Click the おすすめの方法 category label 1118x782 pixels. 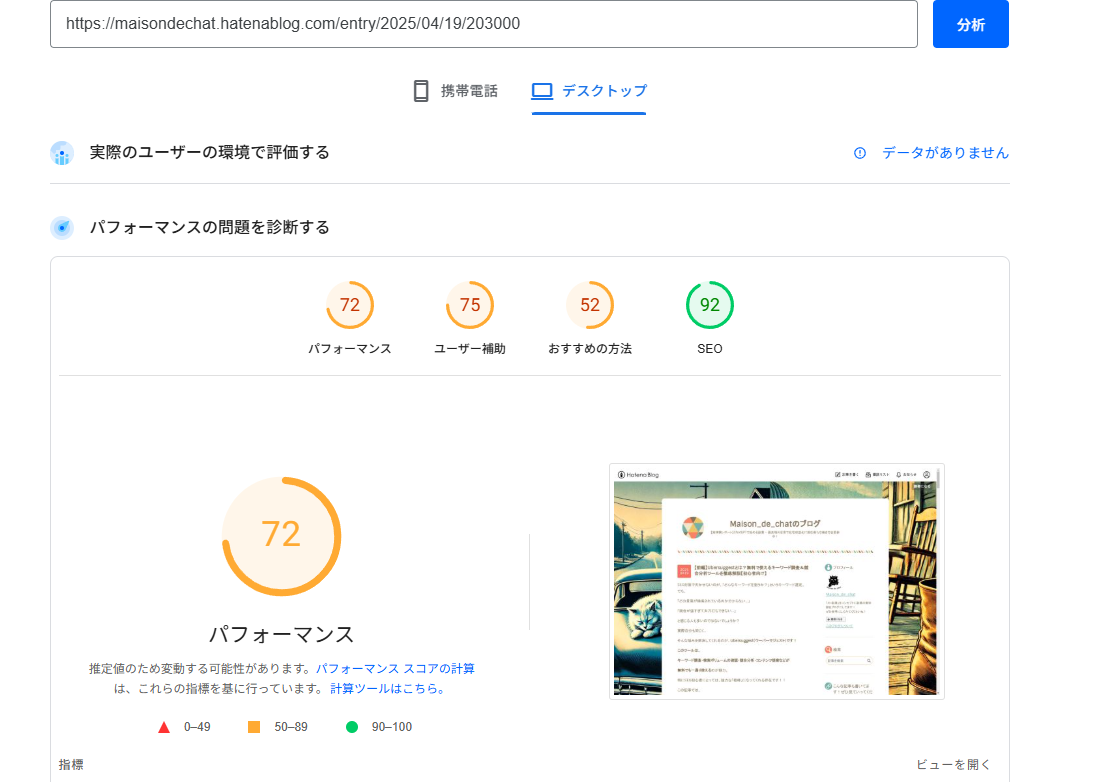[x=590, y=349]
